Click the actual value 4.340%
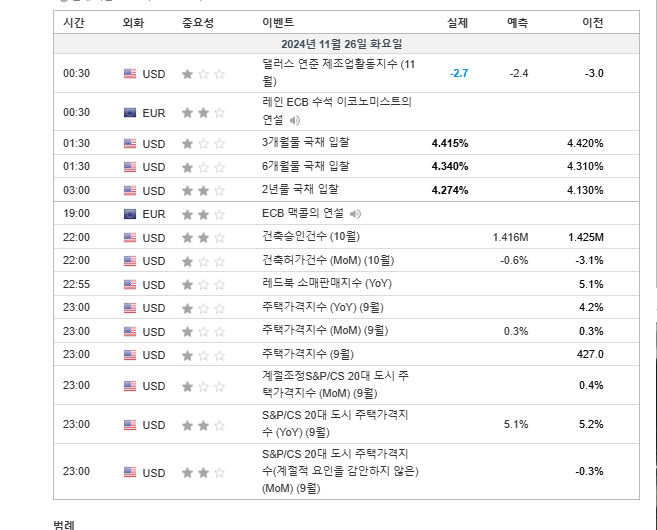 click(450, 166)
